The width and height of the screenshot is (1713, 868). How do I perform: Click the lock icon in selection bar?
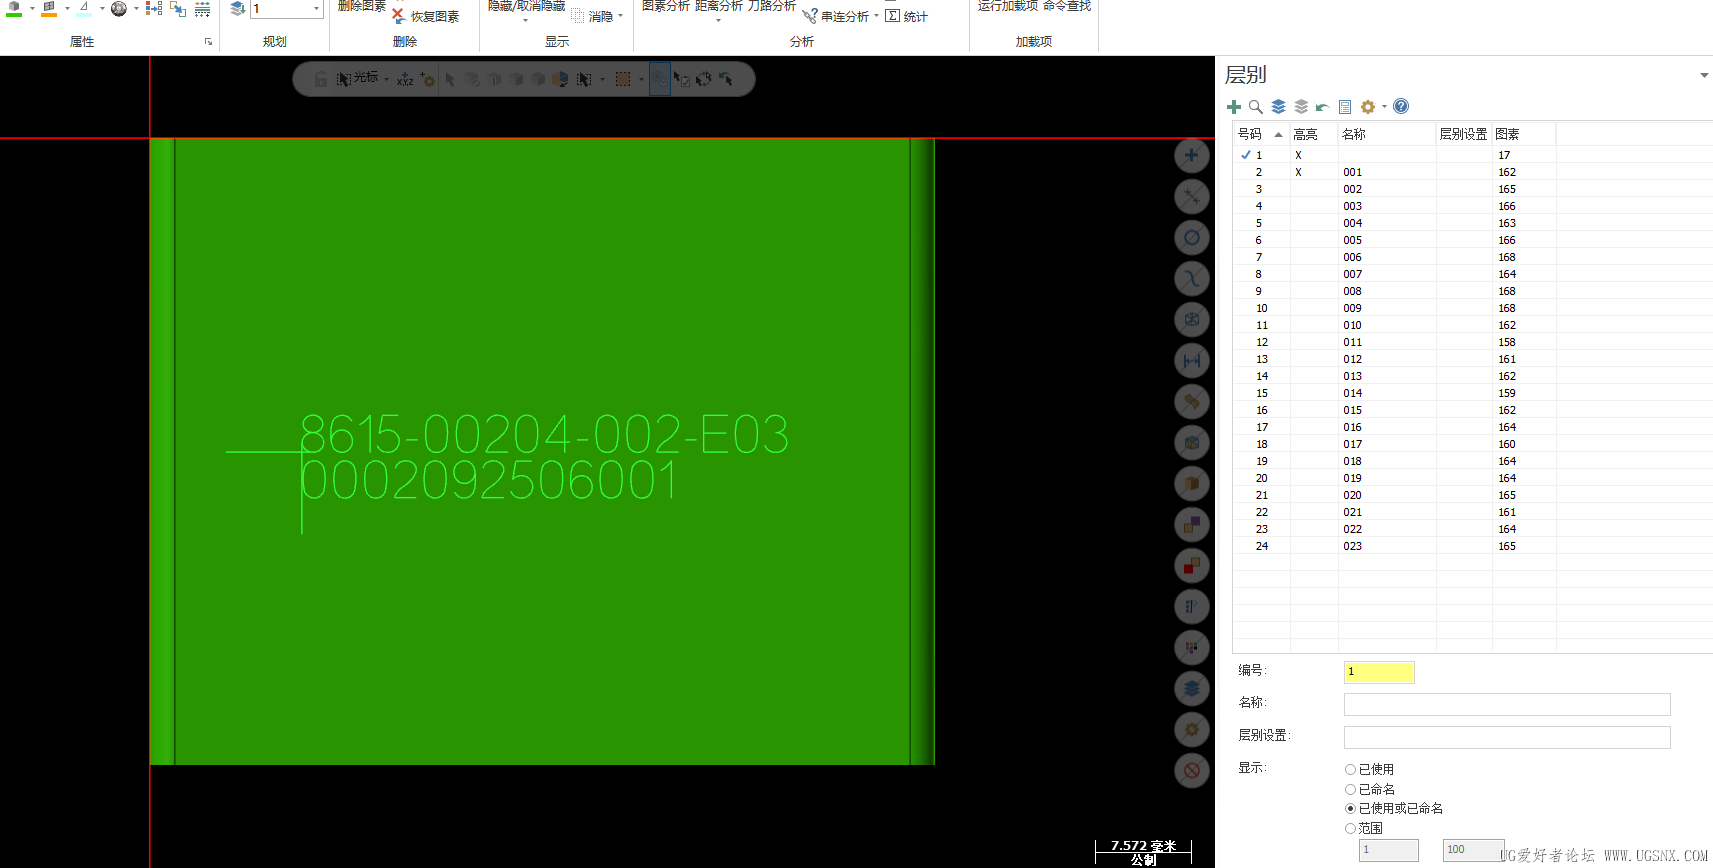[321, 79]
